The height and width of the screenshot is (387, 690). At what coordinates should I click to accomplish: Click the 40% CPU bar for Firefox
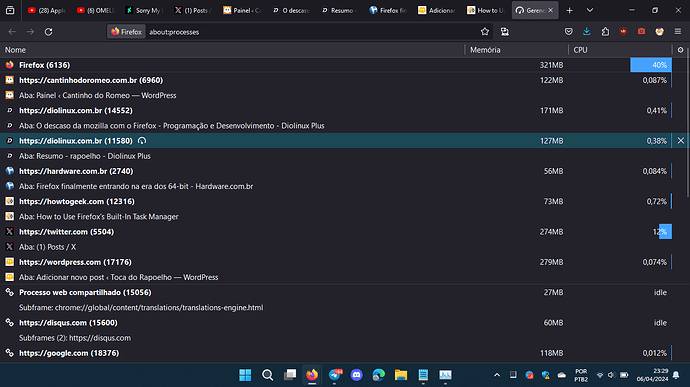click(651, 65)
